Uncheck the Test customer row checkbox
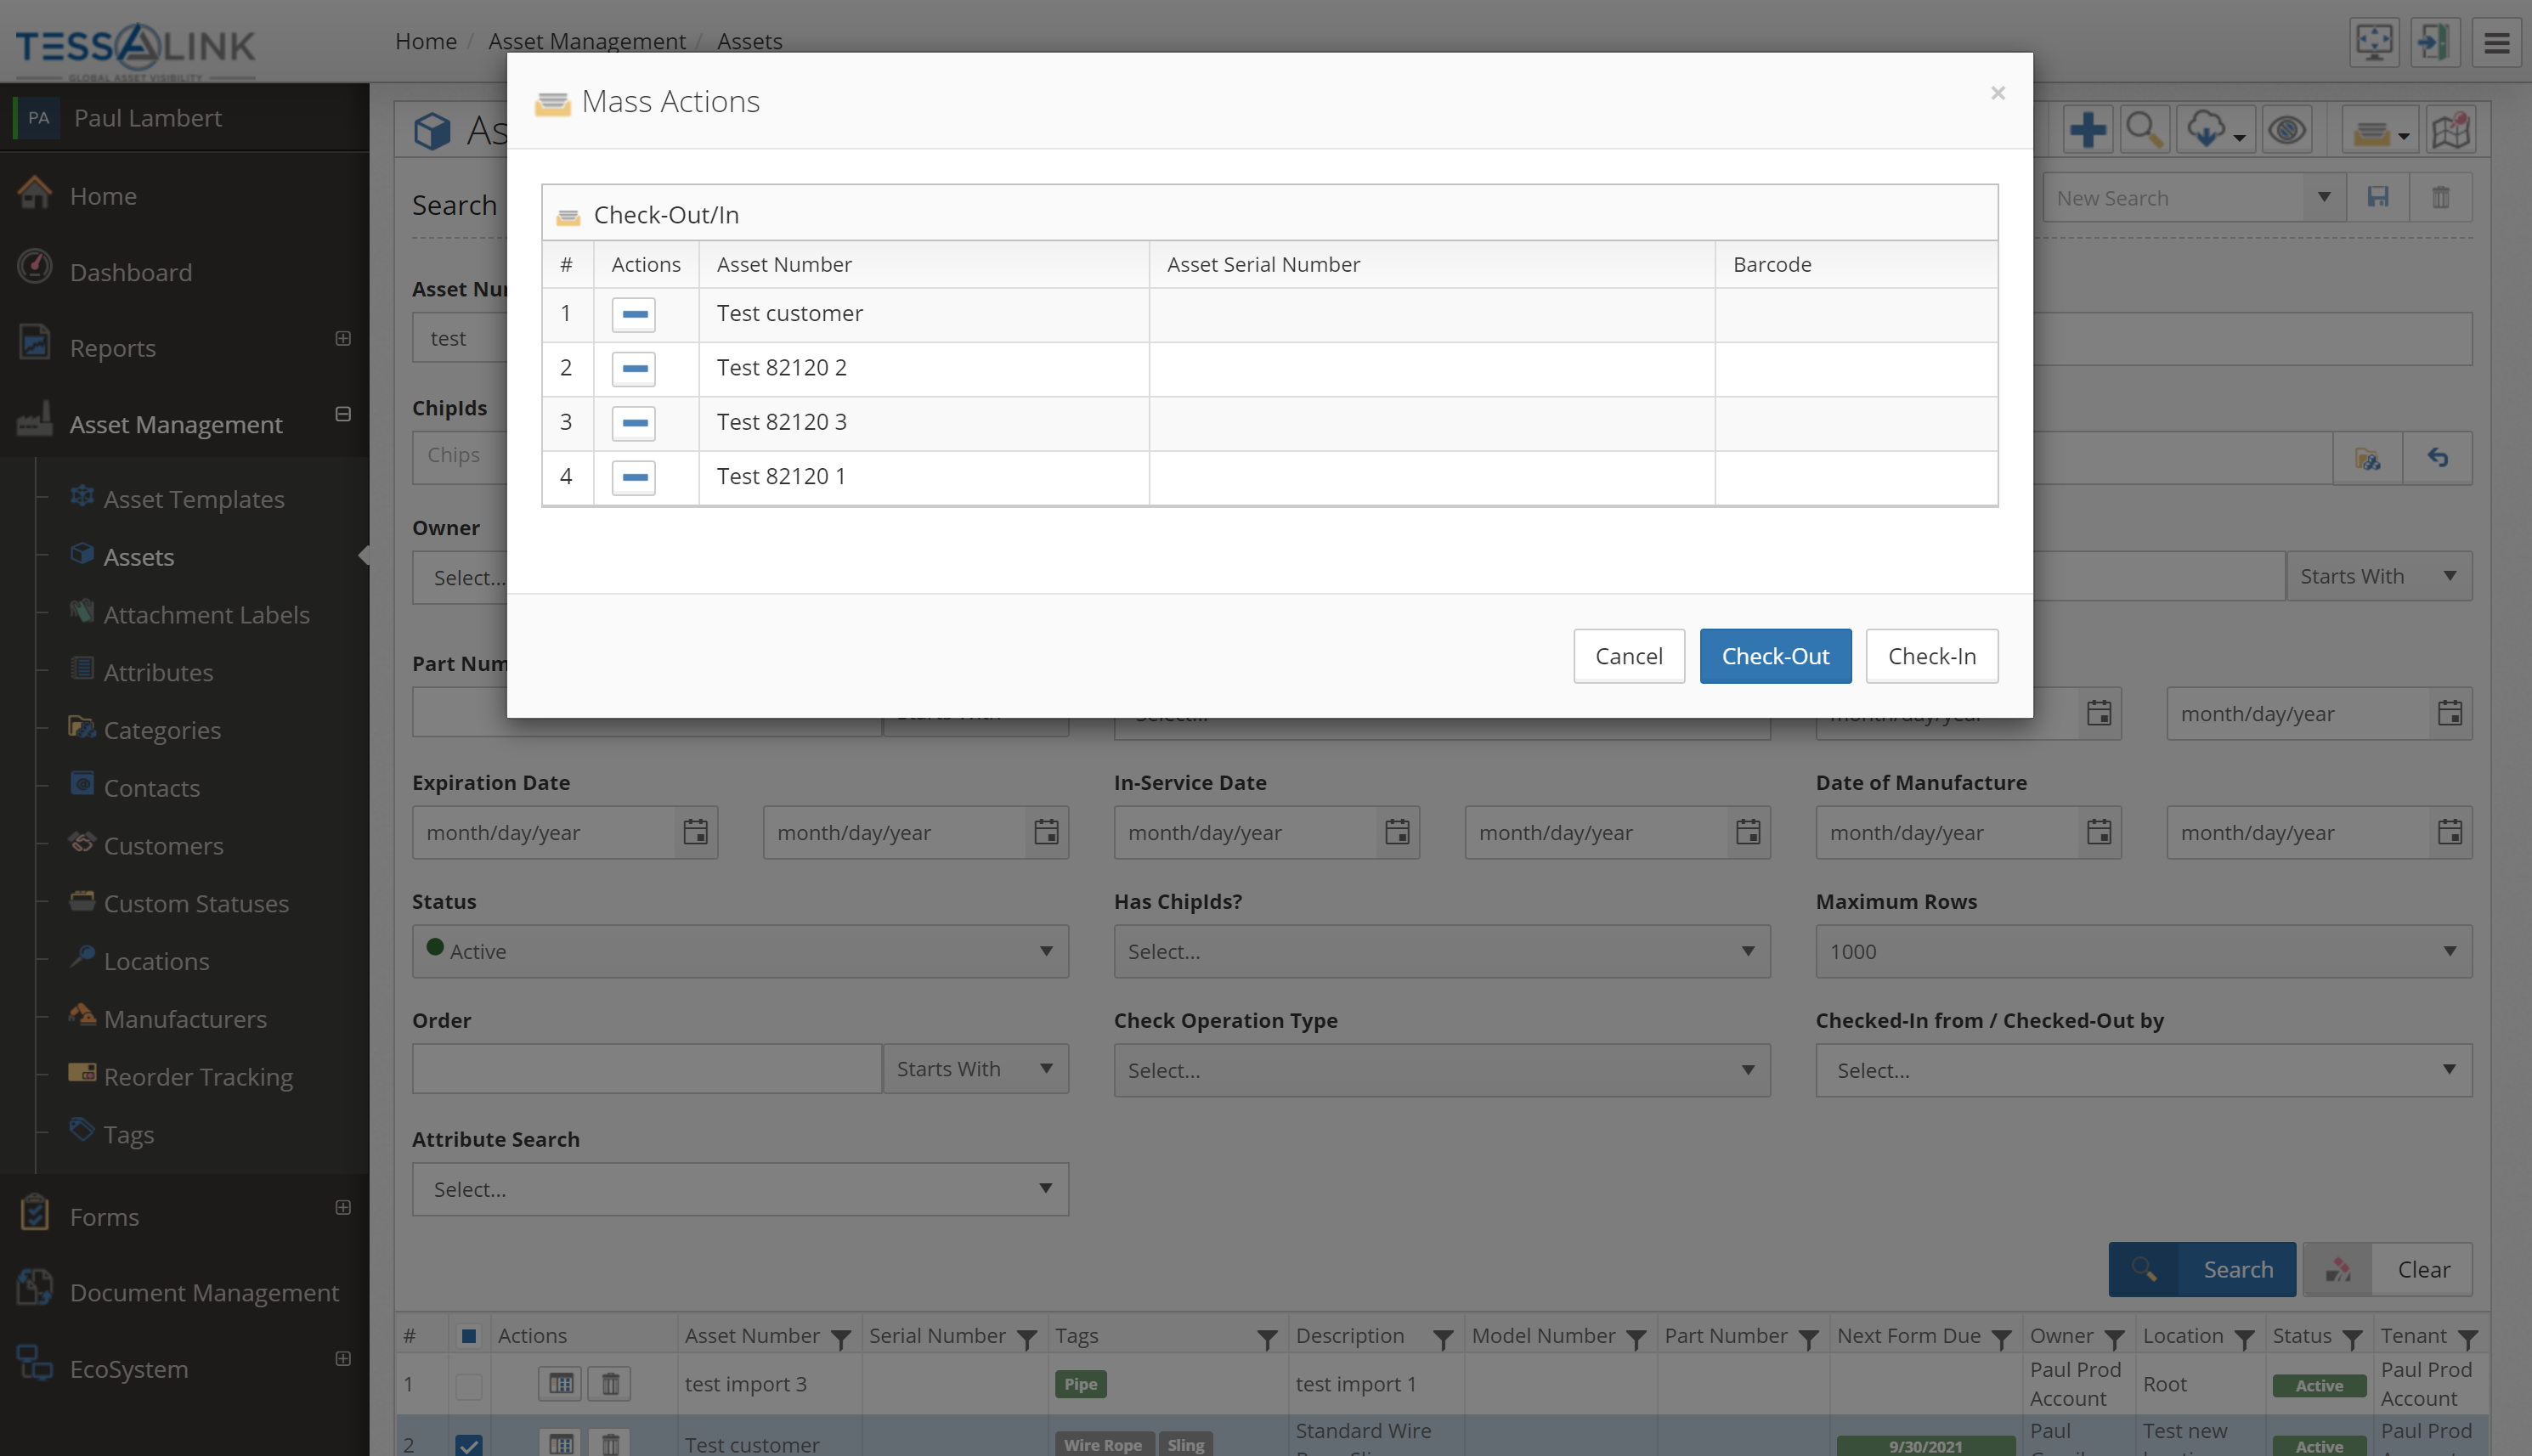 coord(468,1445)
